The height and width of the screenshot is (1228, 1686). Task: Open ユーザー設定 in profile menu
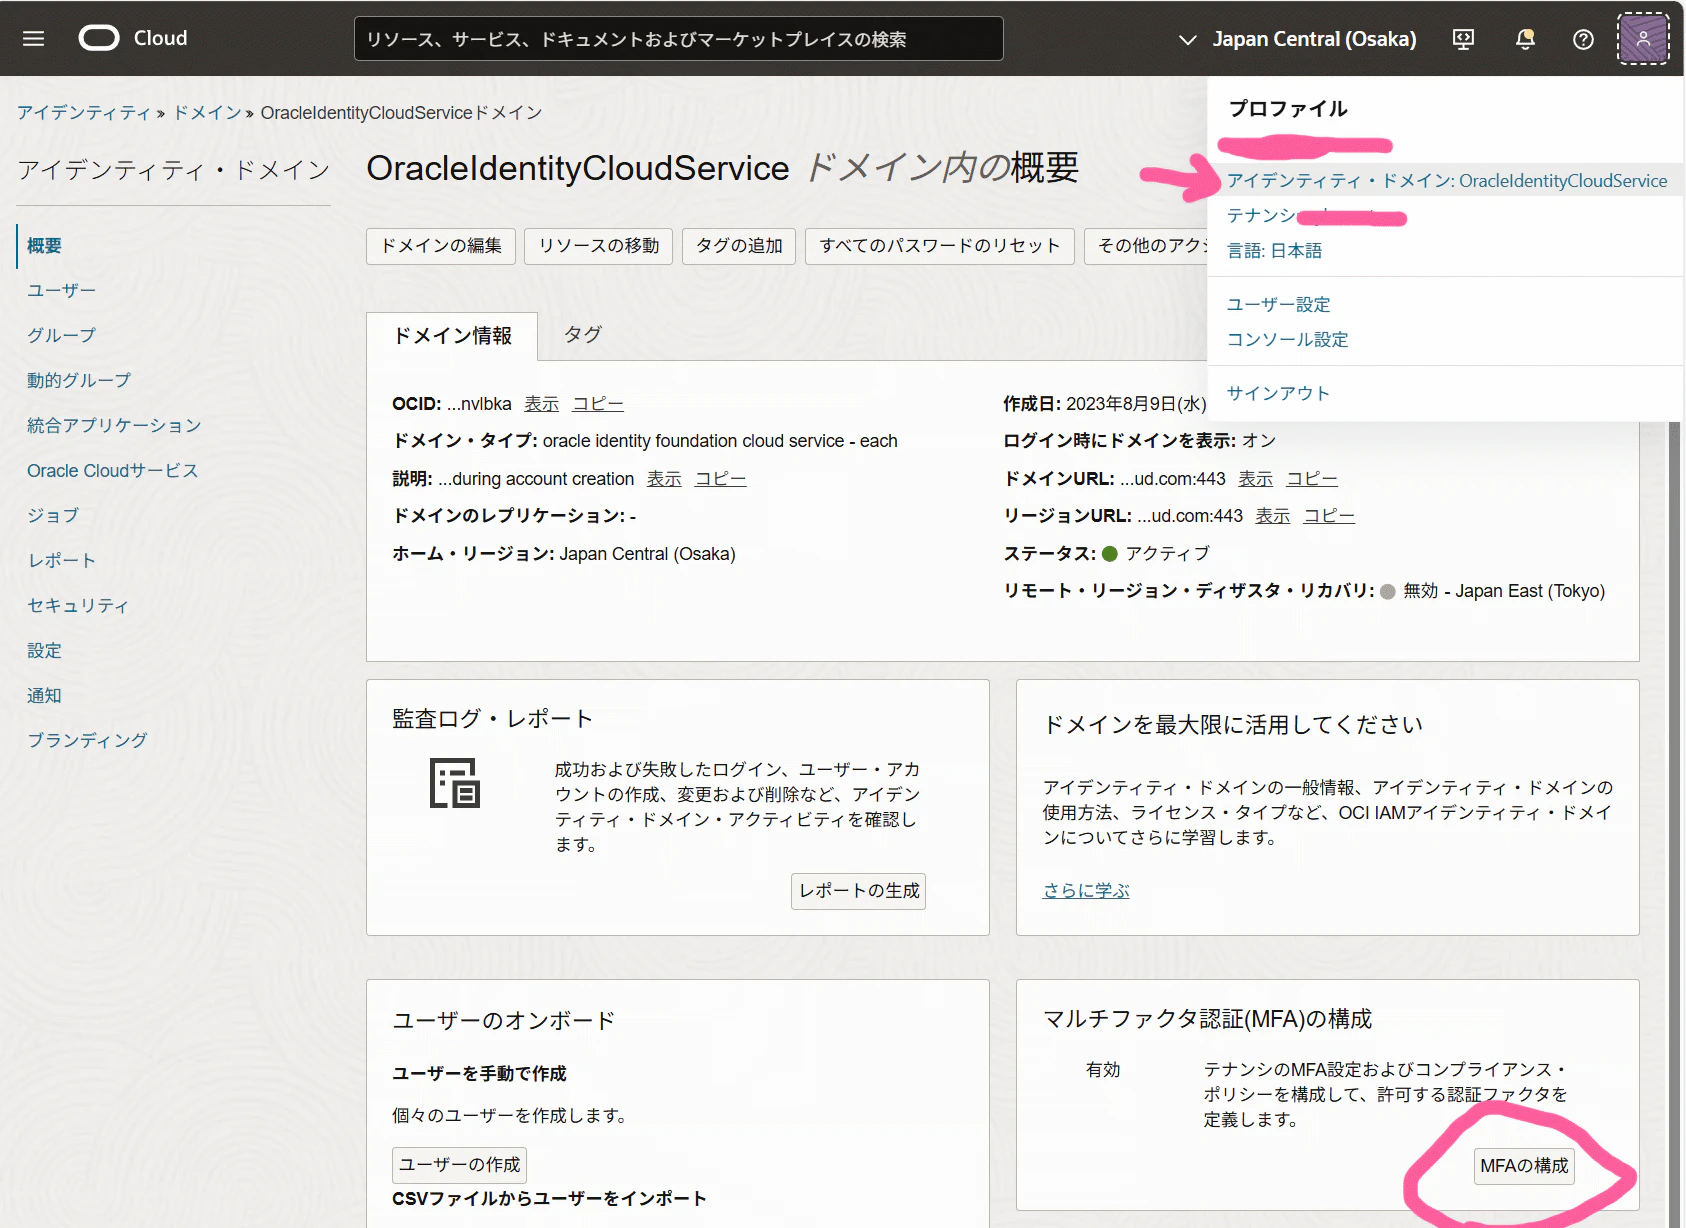(1279, 305)
